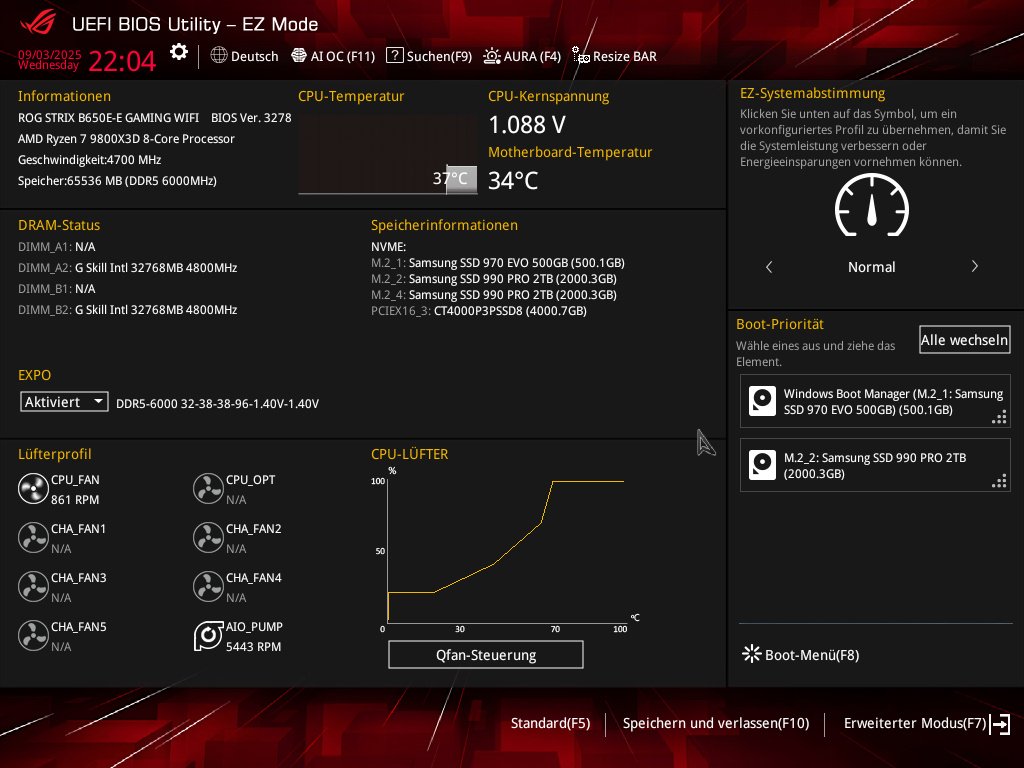Click the date 09/03/2025

point(50,54)
